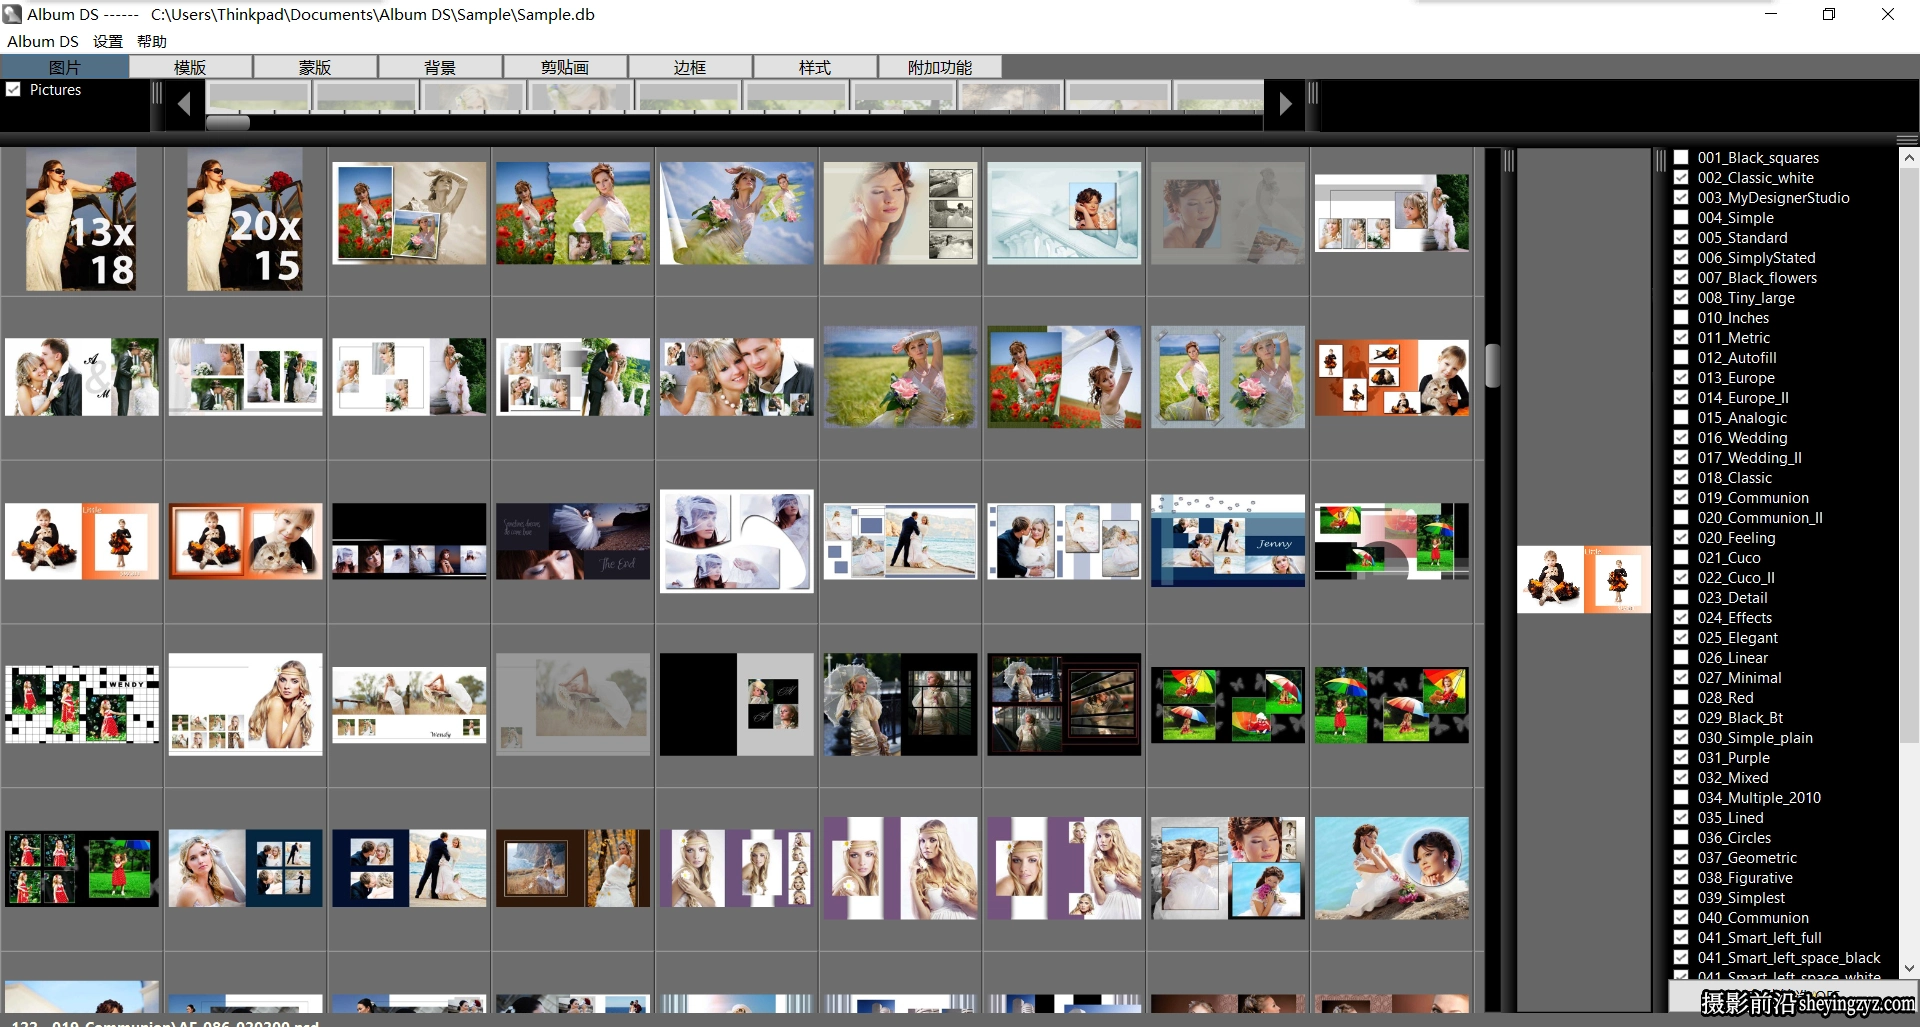Image resolution: width=1920 pixels, height=1027 pixels.
Task: Open the blue Jenny layout thumbnail
Action: pos(1228,540)
